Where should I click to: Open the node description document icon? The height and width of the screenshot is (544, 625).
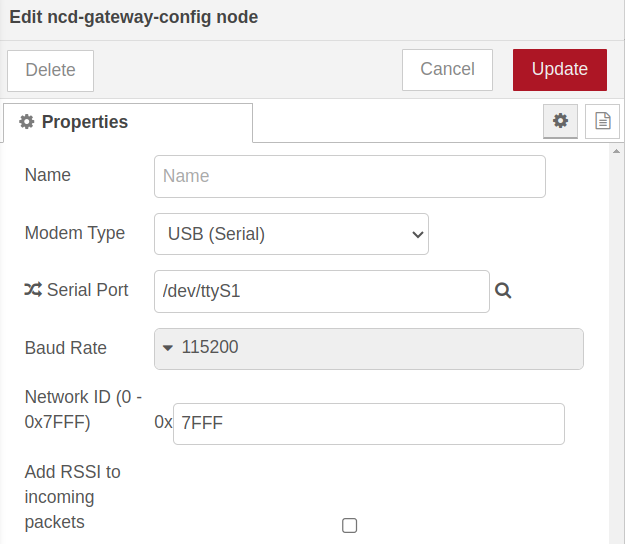pyautogui.click(x=602, y=121)
